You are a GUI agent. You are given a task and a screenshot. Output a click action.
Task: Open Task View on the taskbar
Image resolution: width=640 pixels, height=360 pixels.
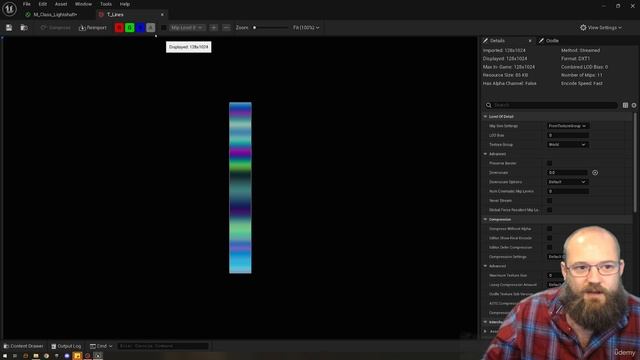pos(15,356)
